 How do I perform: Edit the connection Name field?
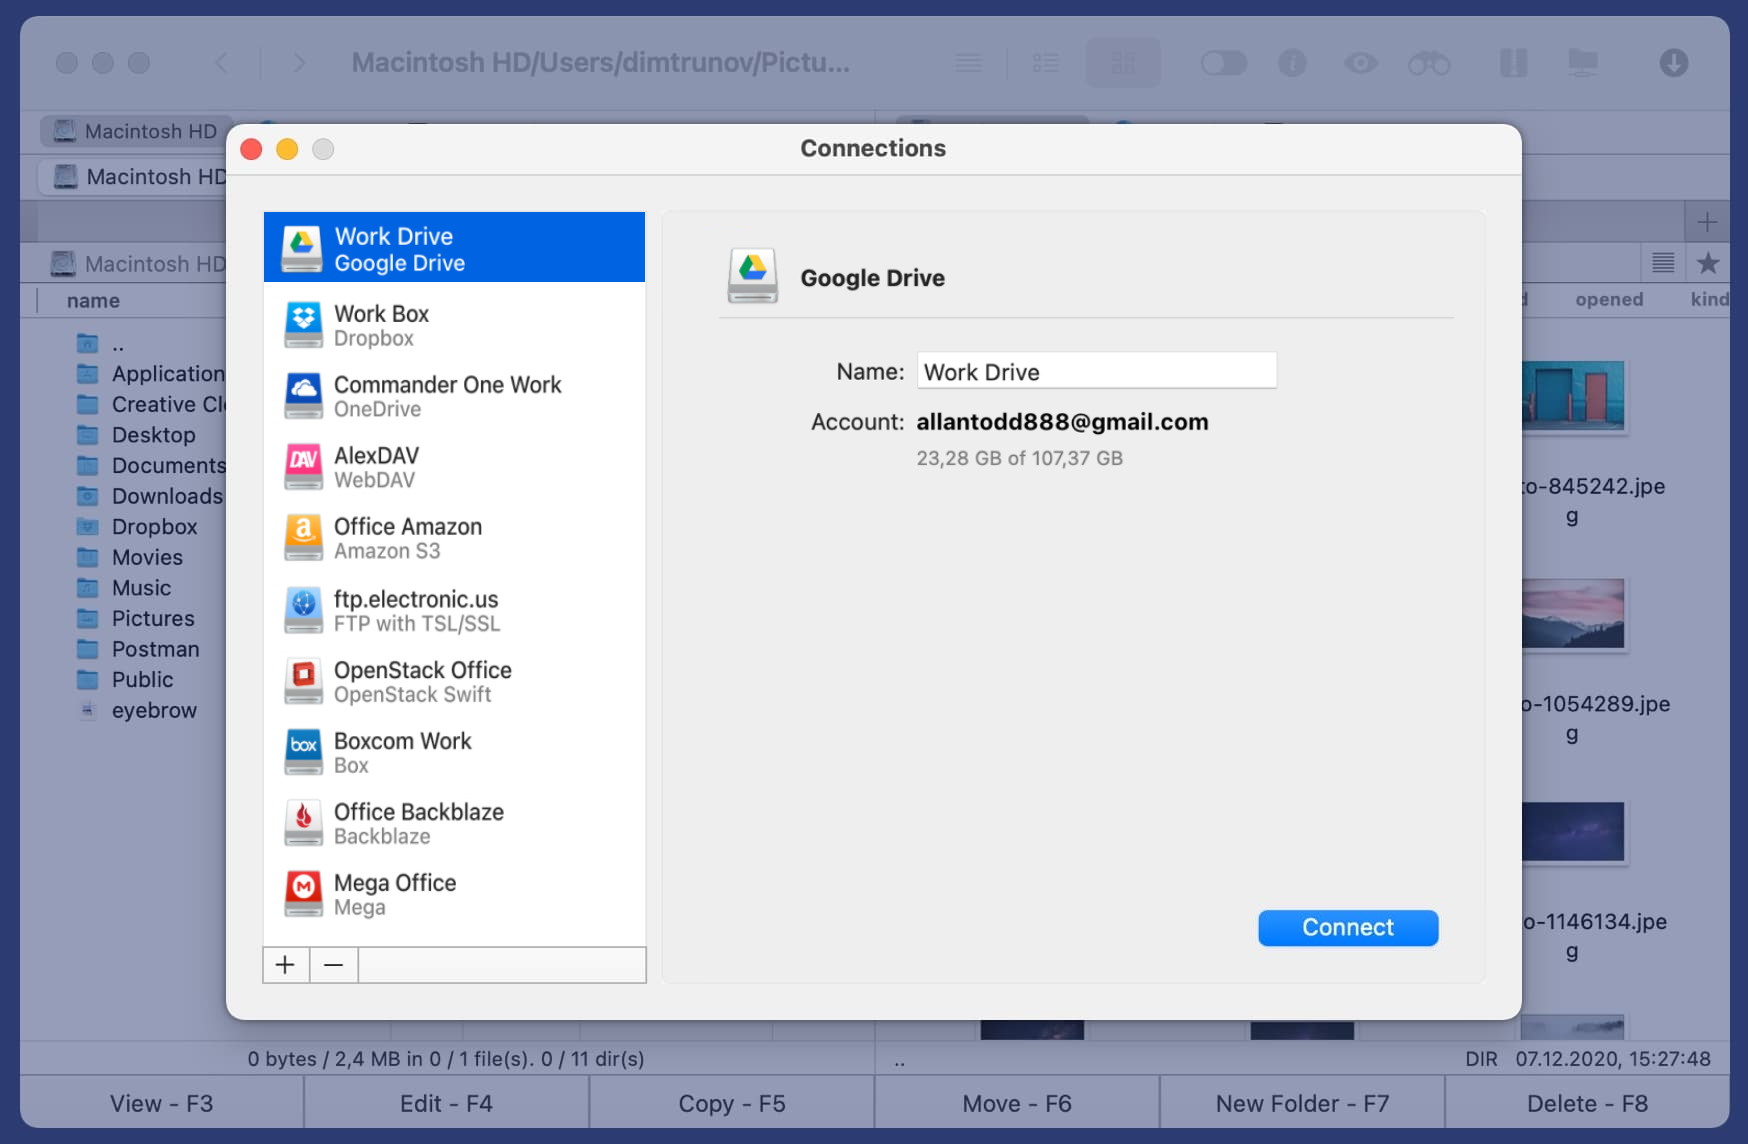pyautogui.click(x=1095, y=371)
